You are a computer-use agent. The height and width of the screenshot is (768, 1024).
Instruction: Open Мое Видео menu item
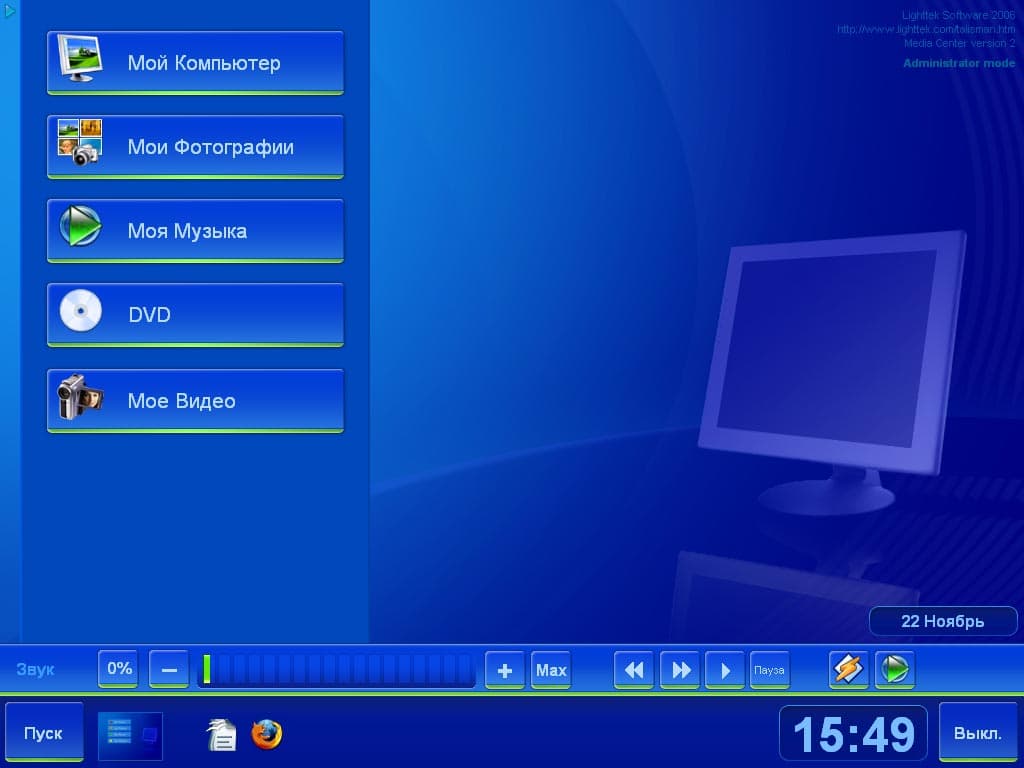pos(195,401)
